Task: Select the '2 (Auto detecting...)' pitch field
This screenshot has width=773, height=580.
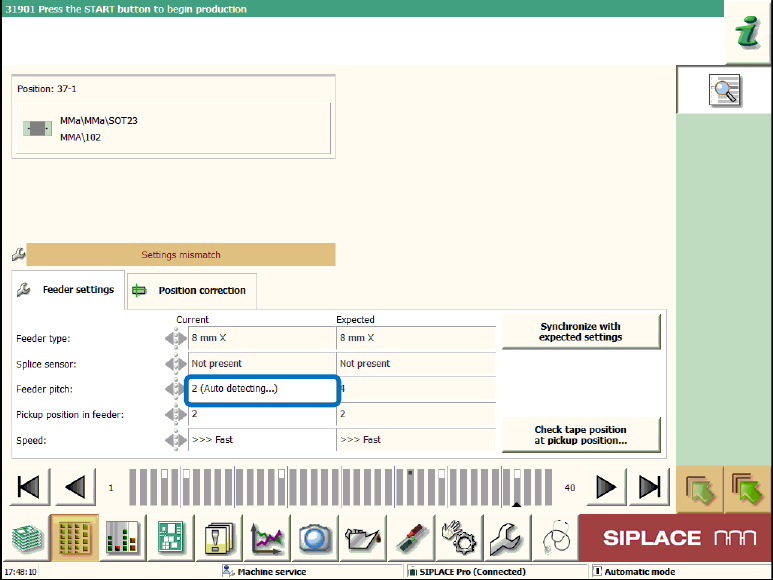Action: 263,390
